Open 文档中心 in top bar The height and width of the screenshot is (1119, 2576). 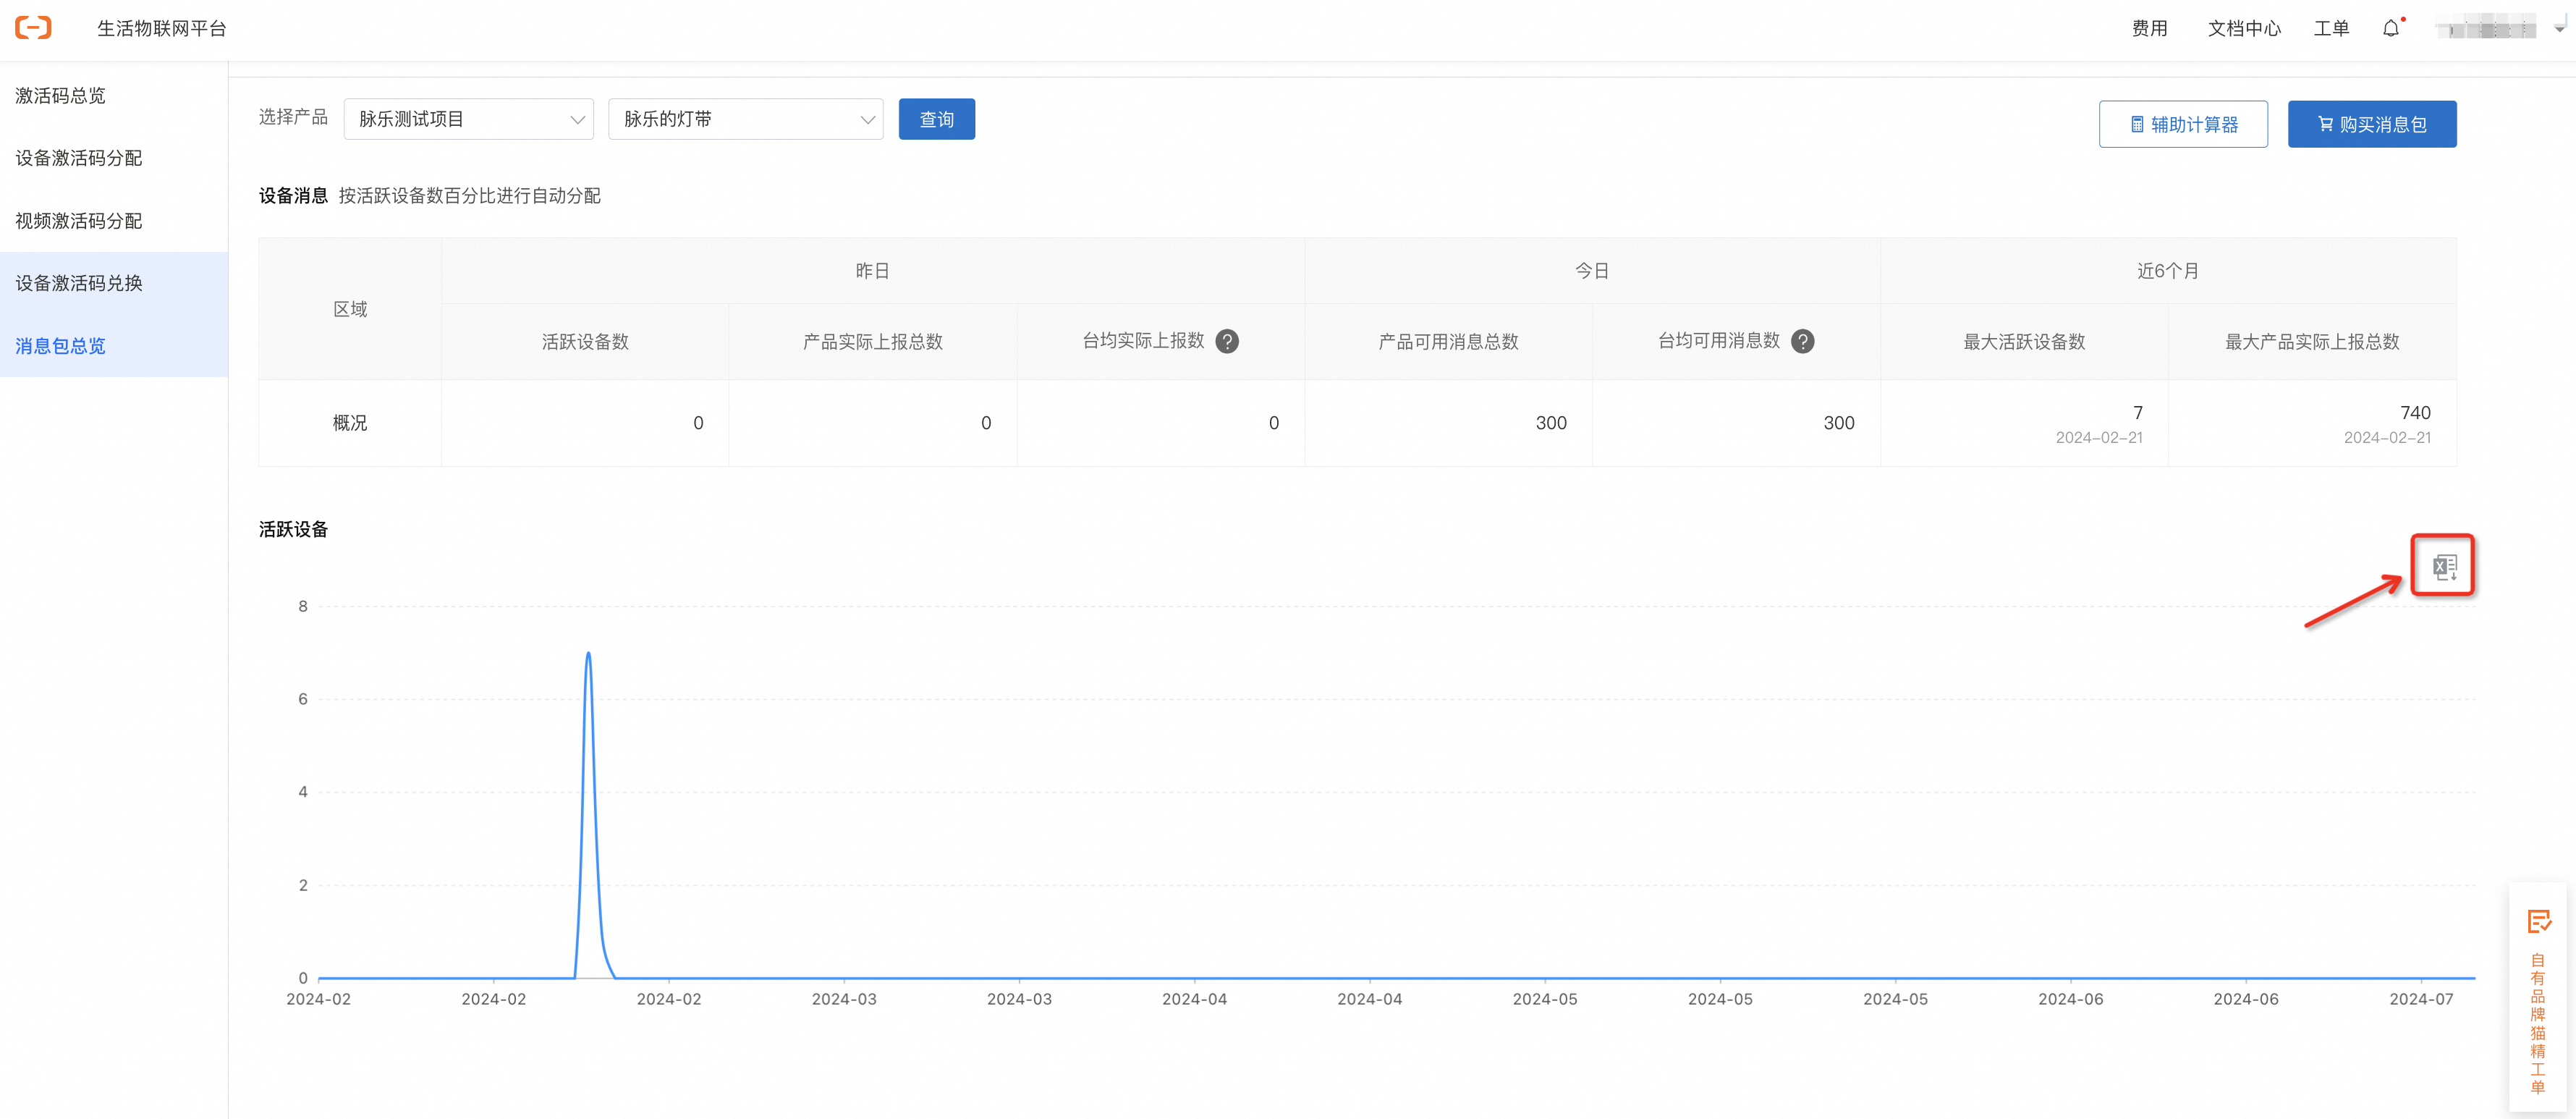(x=2244, y=29)
